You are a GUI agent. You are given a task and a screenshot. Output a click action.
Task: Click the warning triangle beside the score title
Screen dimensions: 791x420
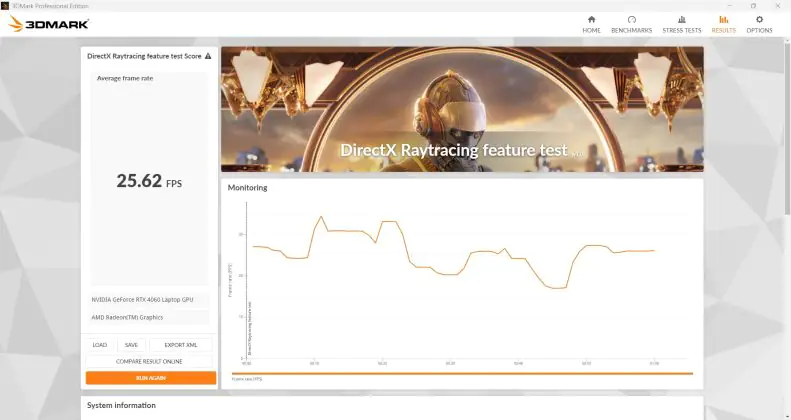[x=208, y=56]
